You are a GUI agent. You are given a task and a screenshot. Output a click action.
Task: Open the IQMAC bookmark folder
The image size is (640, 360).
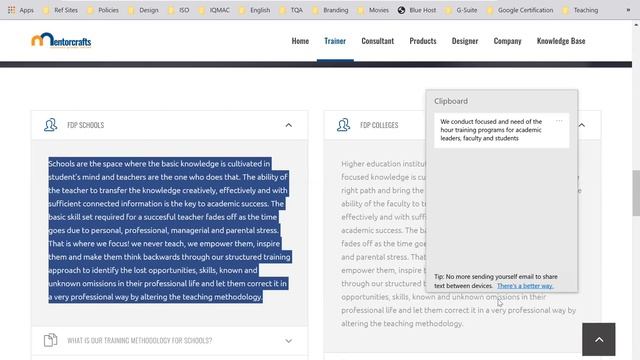pos(214,10)
